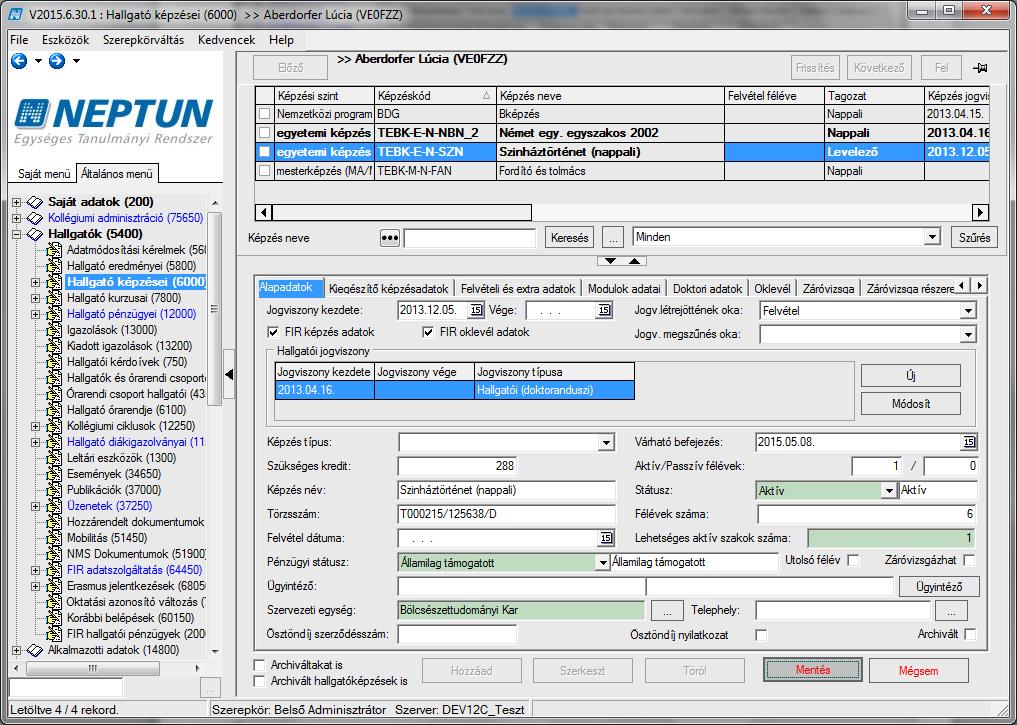Open the Státusz Aktív dropdown

tap(889, 491)
